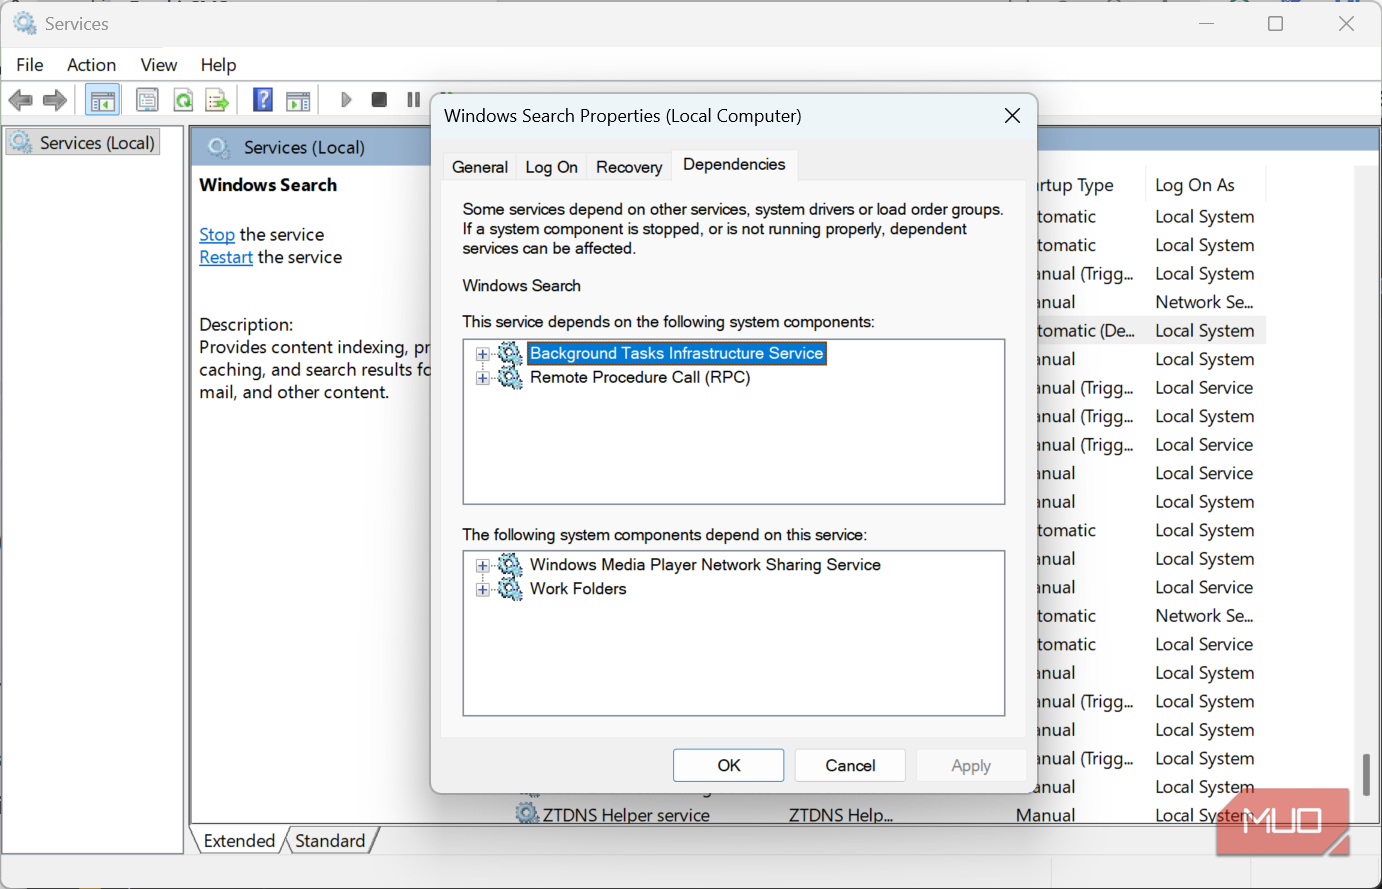The image size is (1382, 889).
Task: Expand the Work Folders dependency node
Action: pos(483,590)
